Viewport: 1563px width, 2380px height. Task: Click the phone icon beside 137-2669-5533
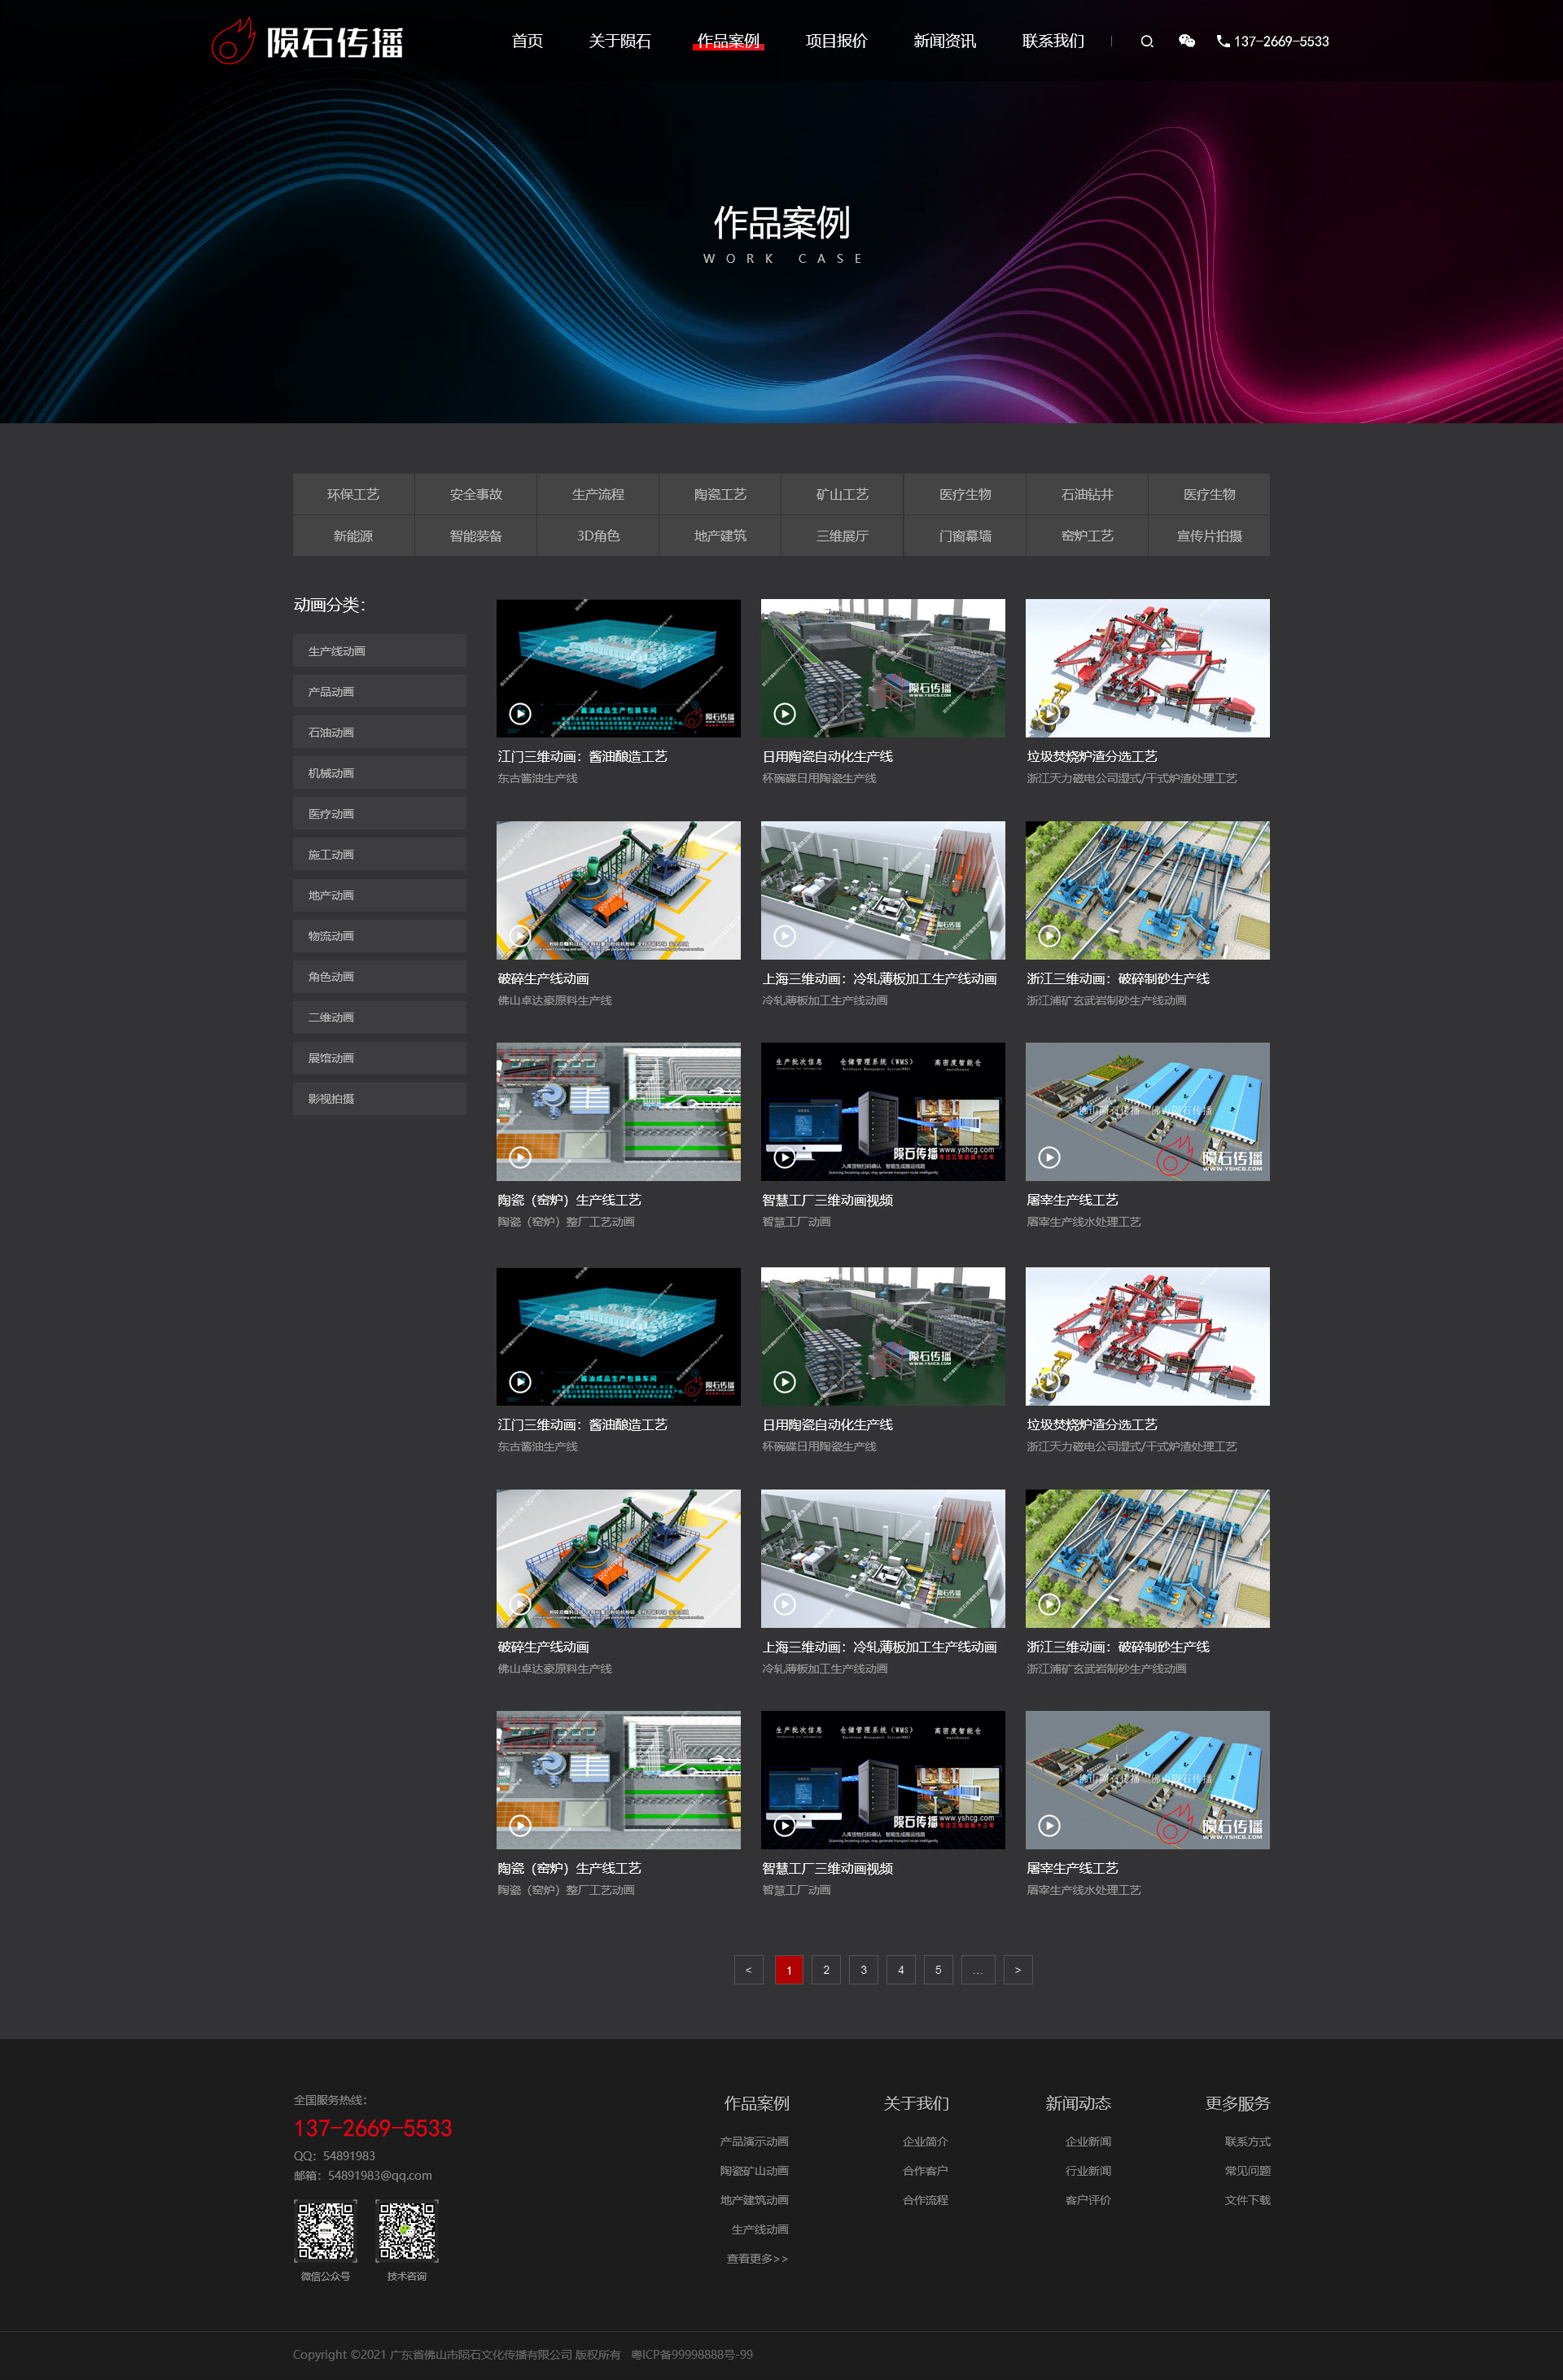point(1222,41)
